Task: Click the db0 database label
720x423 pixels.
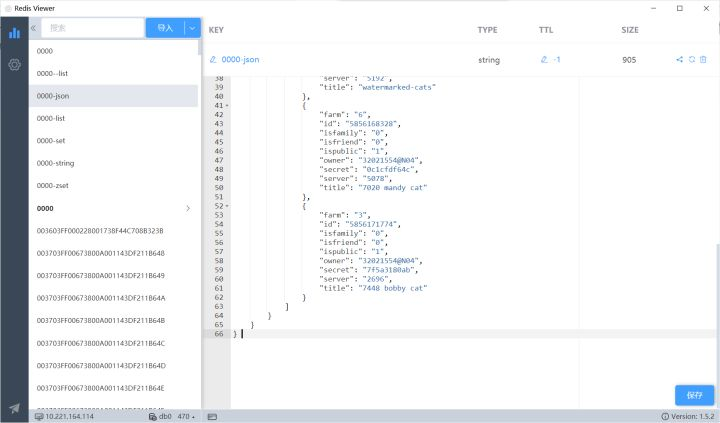Action: tap(165, 417)
